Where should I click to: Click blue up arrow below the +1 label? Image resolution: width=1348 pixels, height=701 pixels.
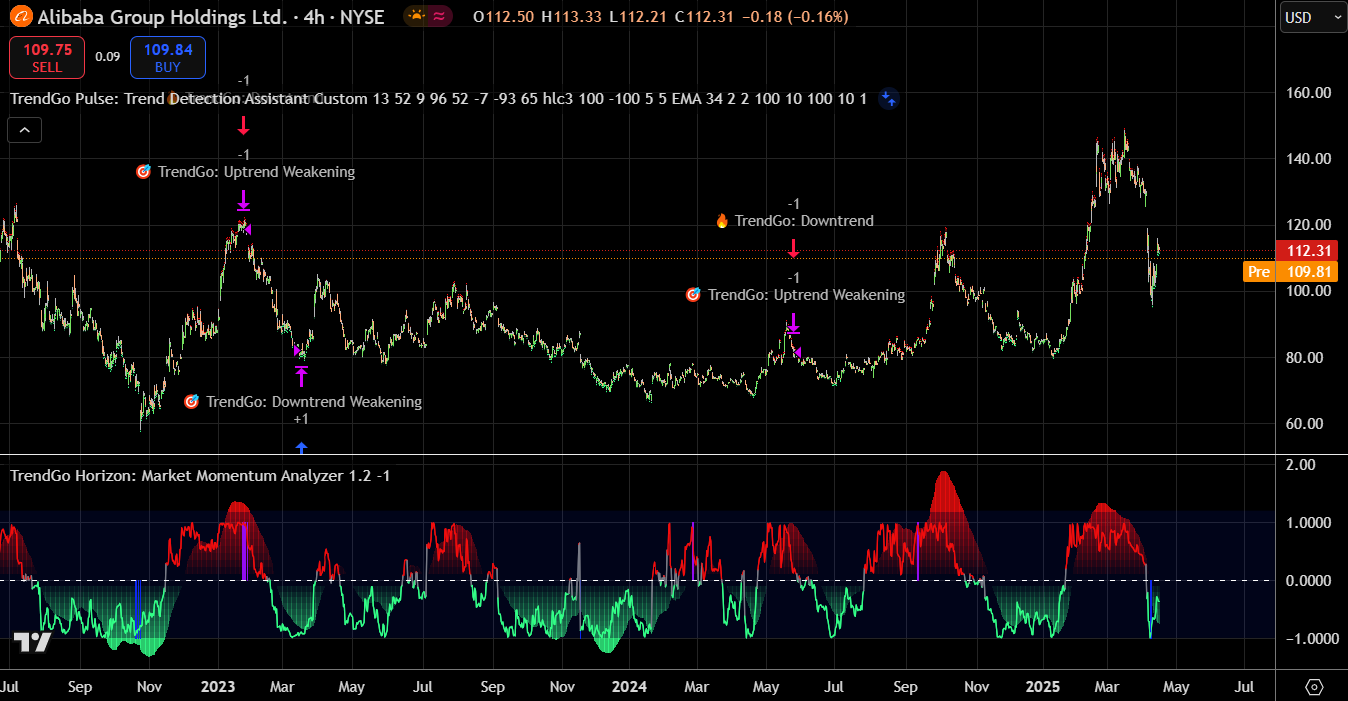(x=301, y=447)
